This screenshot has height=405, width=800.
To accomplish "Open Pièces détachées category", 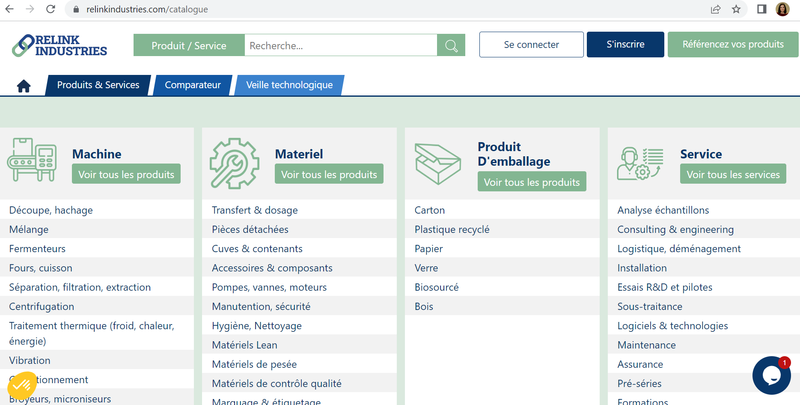I will pyautogui.click(x=250, y=230).
